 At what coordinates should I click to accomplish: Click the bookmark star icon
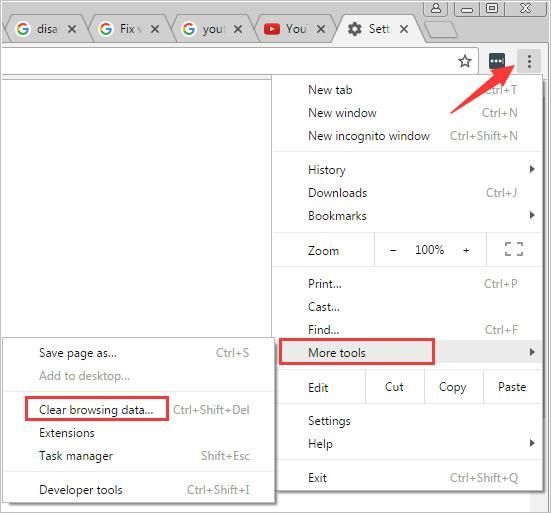pos(465,61)
